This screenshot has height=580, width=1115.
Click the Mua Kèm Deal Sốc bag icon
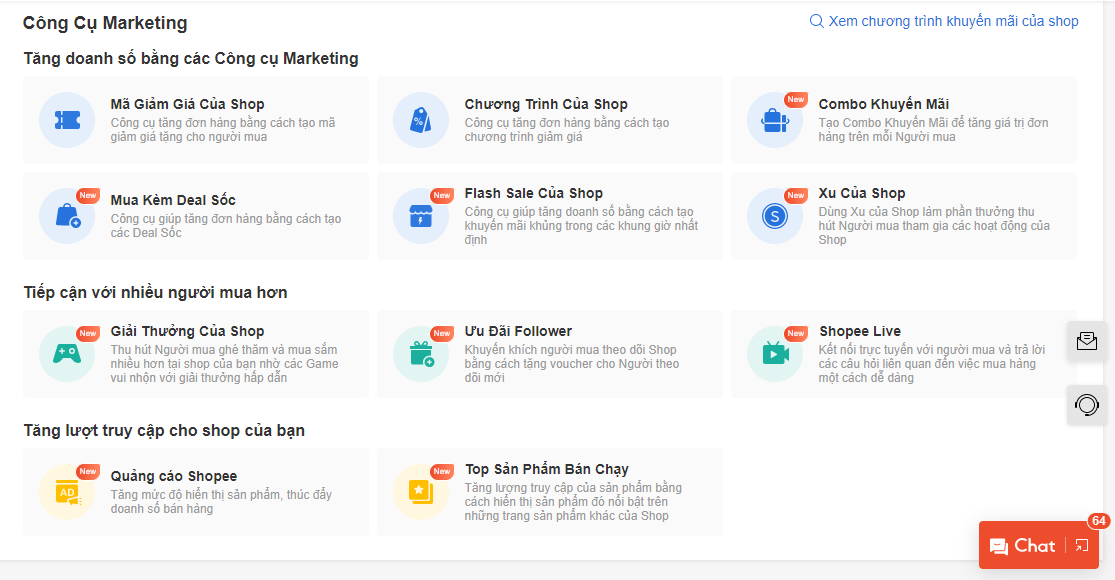coord(66,216)
